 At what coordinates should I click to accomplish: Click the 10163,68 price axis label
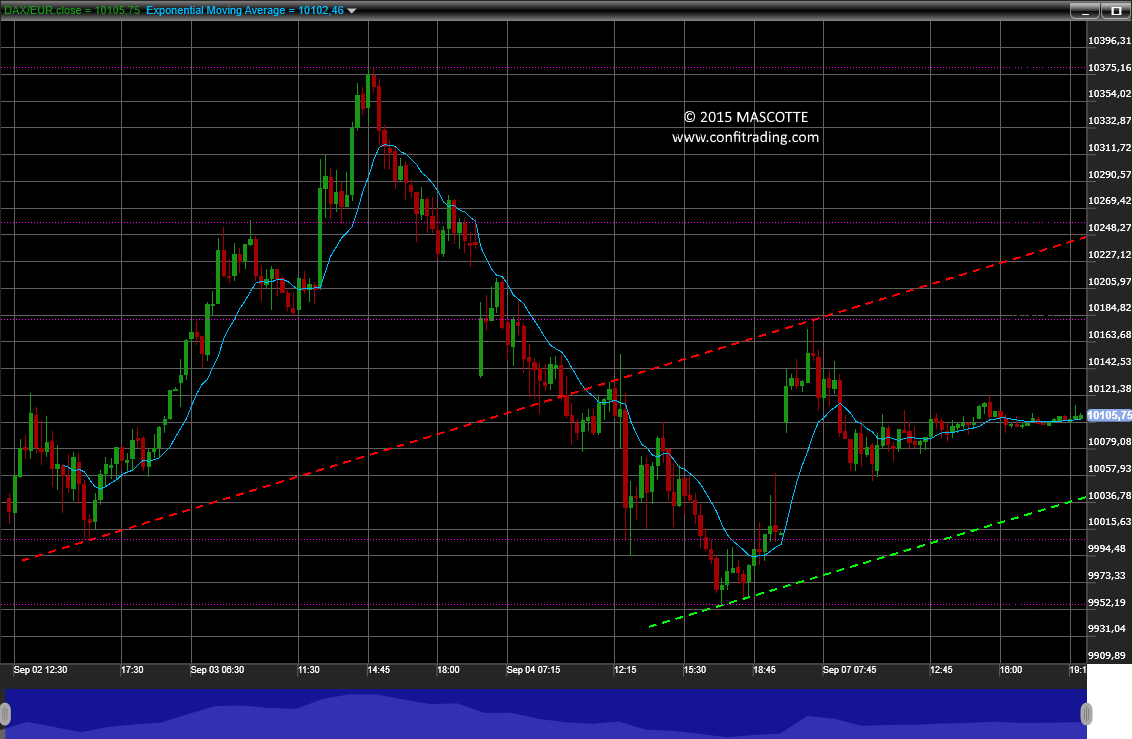pos(1109,334)
